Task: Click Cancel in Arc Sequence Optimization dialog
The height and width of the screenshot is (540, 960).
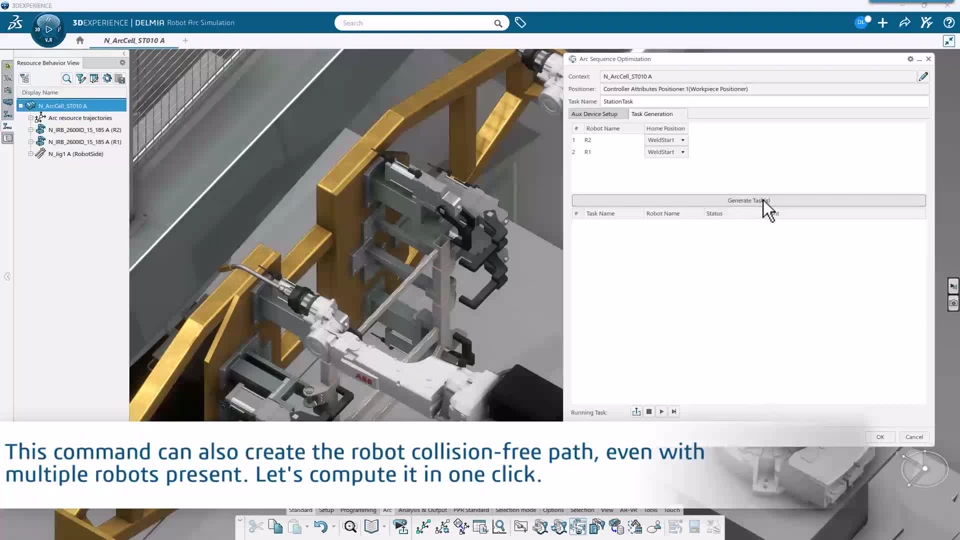Action: pyautogui.click(x=914, y=437)
